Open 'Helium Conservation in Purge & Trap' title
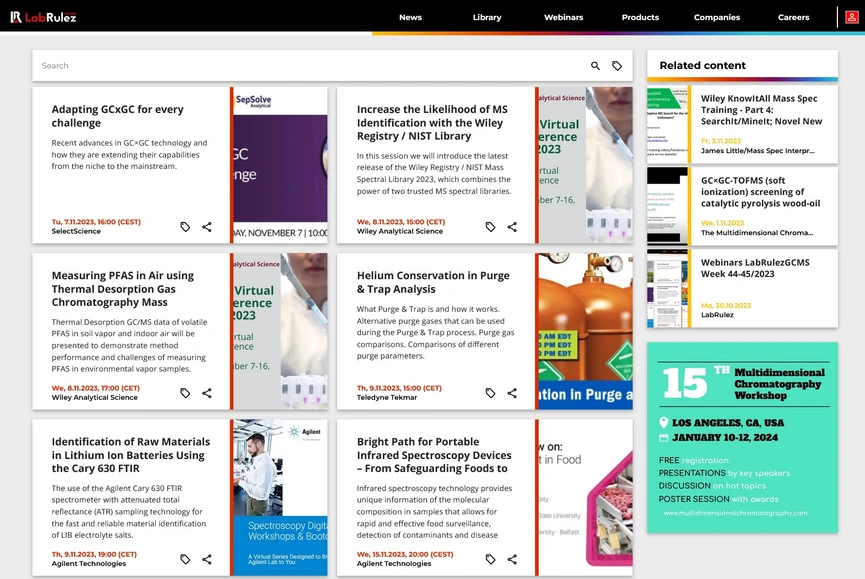The width and height of the screenshot is (865, 579). [x=433, y=282]
